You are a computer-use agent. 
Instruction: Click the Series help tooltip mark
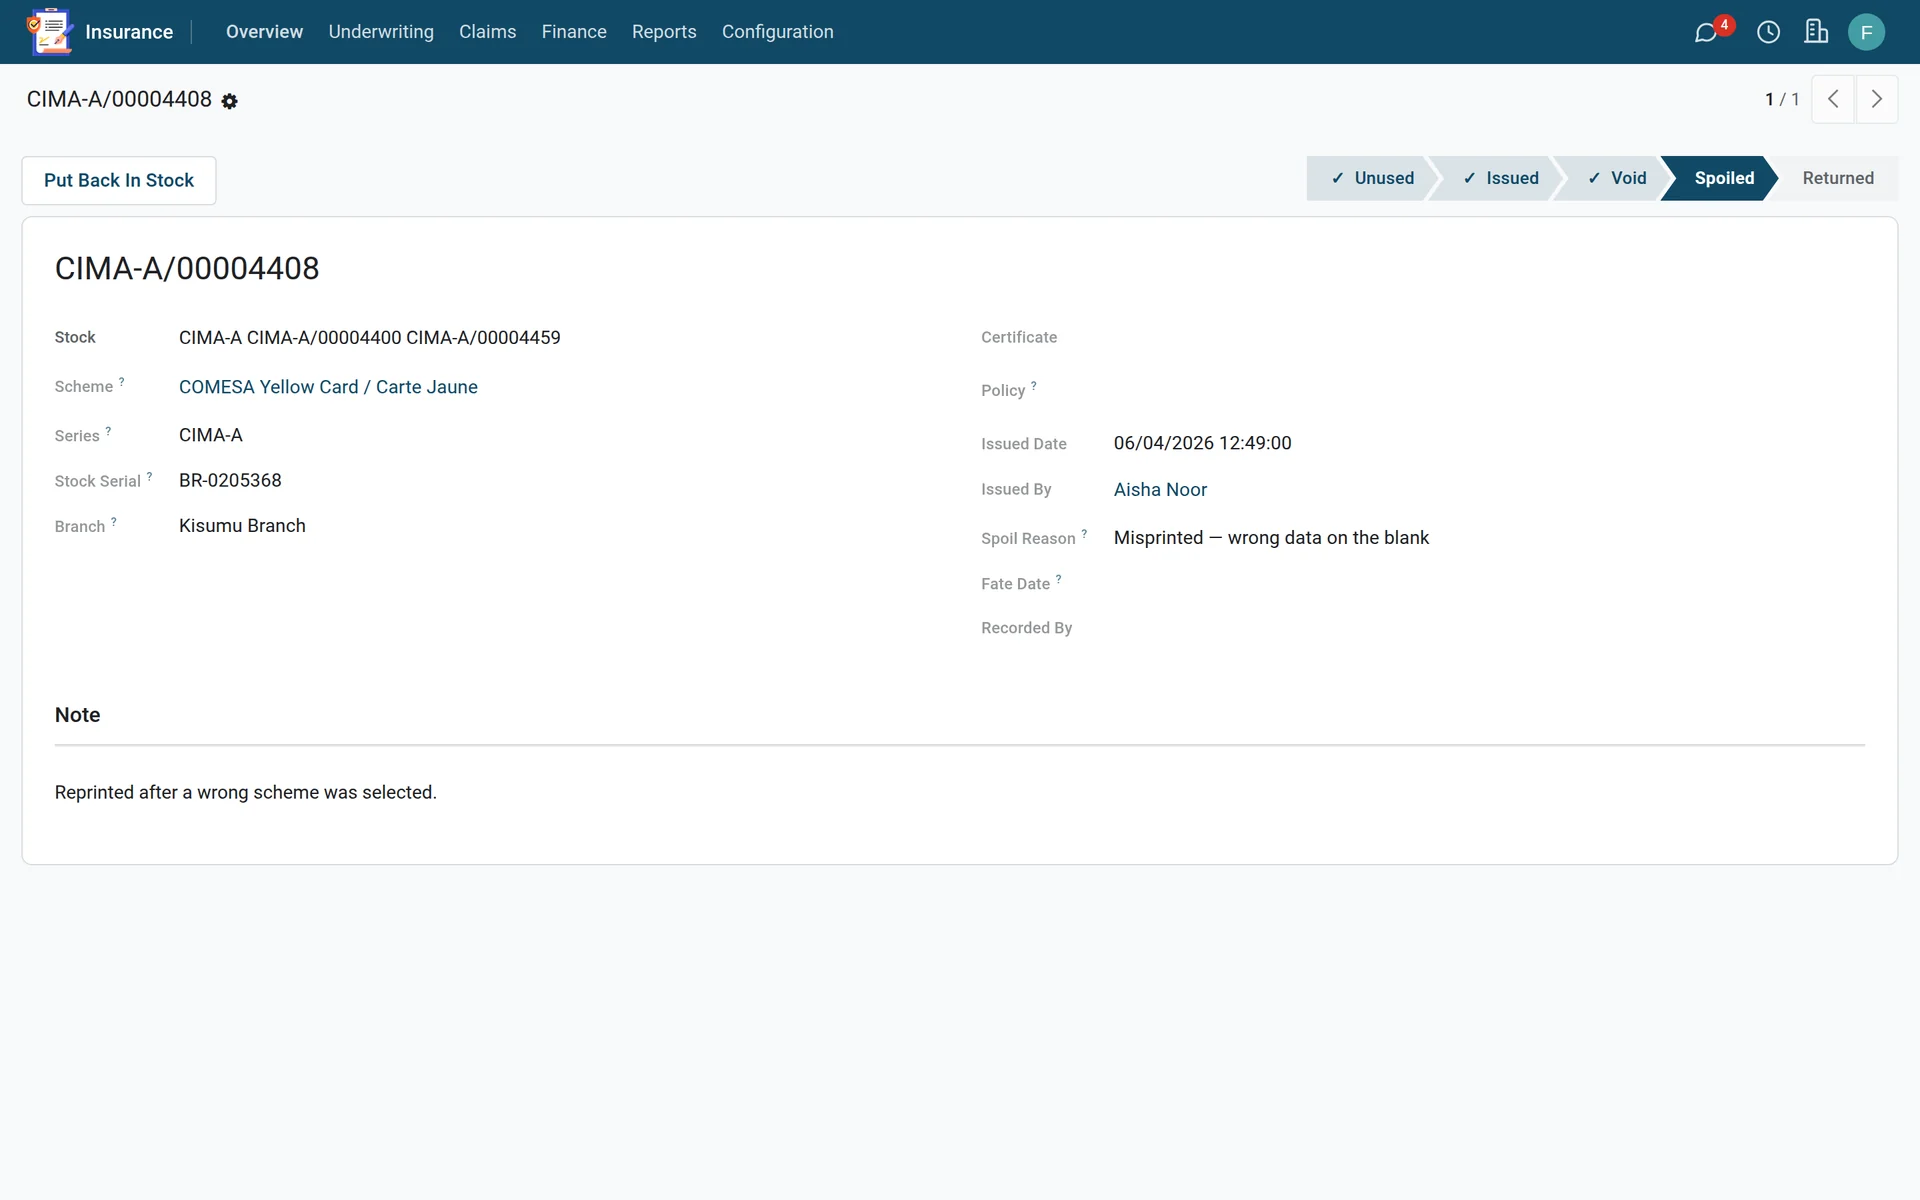[x=108, y=431]
